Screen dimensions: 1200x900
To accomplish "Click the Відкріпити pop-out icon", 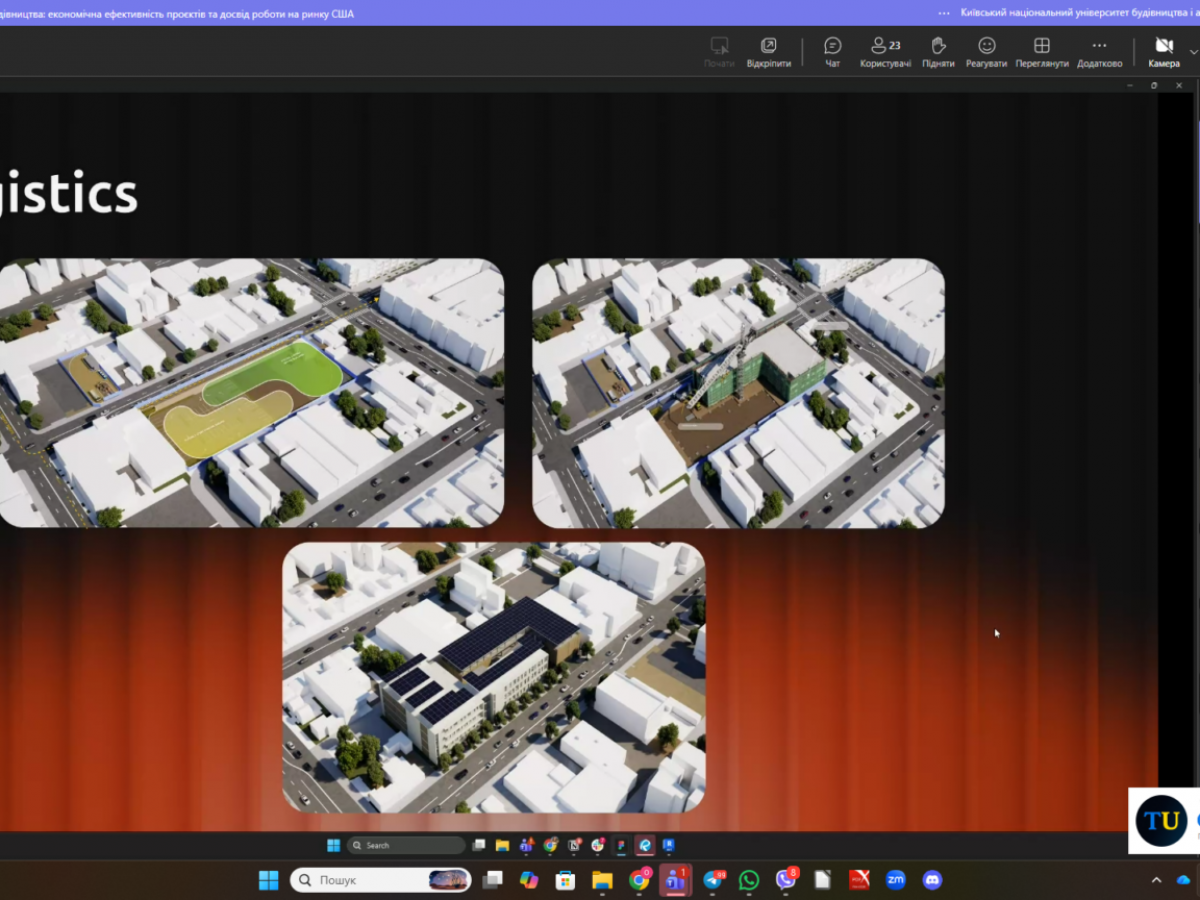I will click(768, 52).
